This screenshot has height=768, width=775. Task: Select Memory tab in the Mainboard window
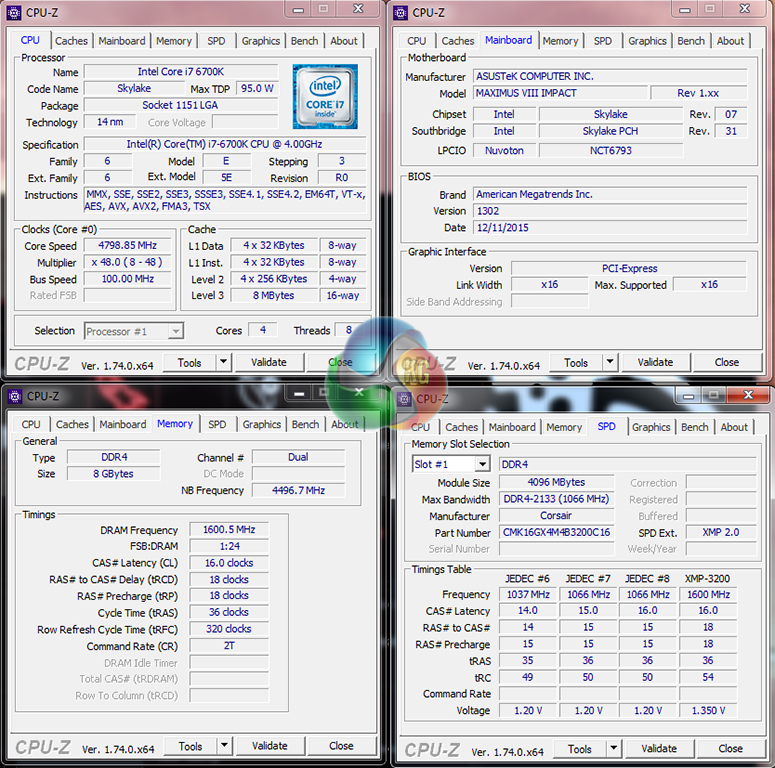(560, 41)
